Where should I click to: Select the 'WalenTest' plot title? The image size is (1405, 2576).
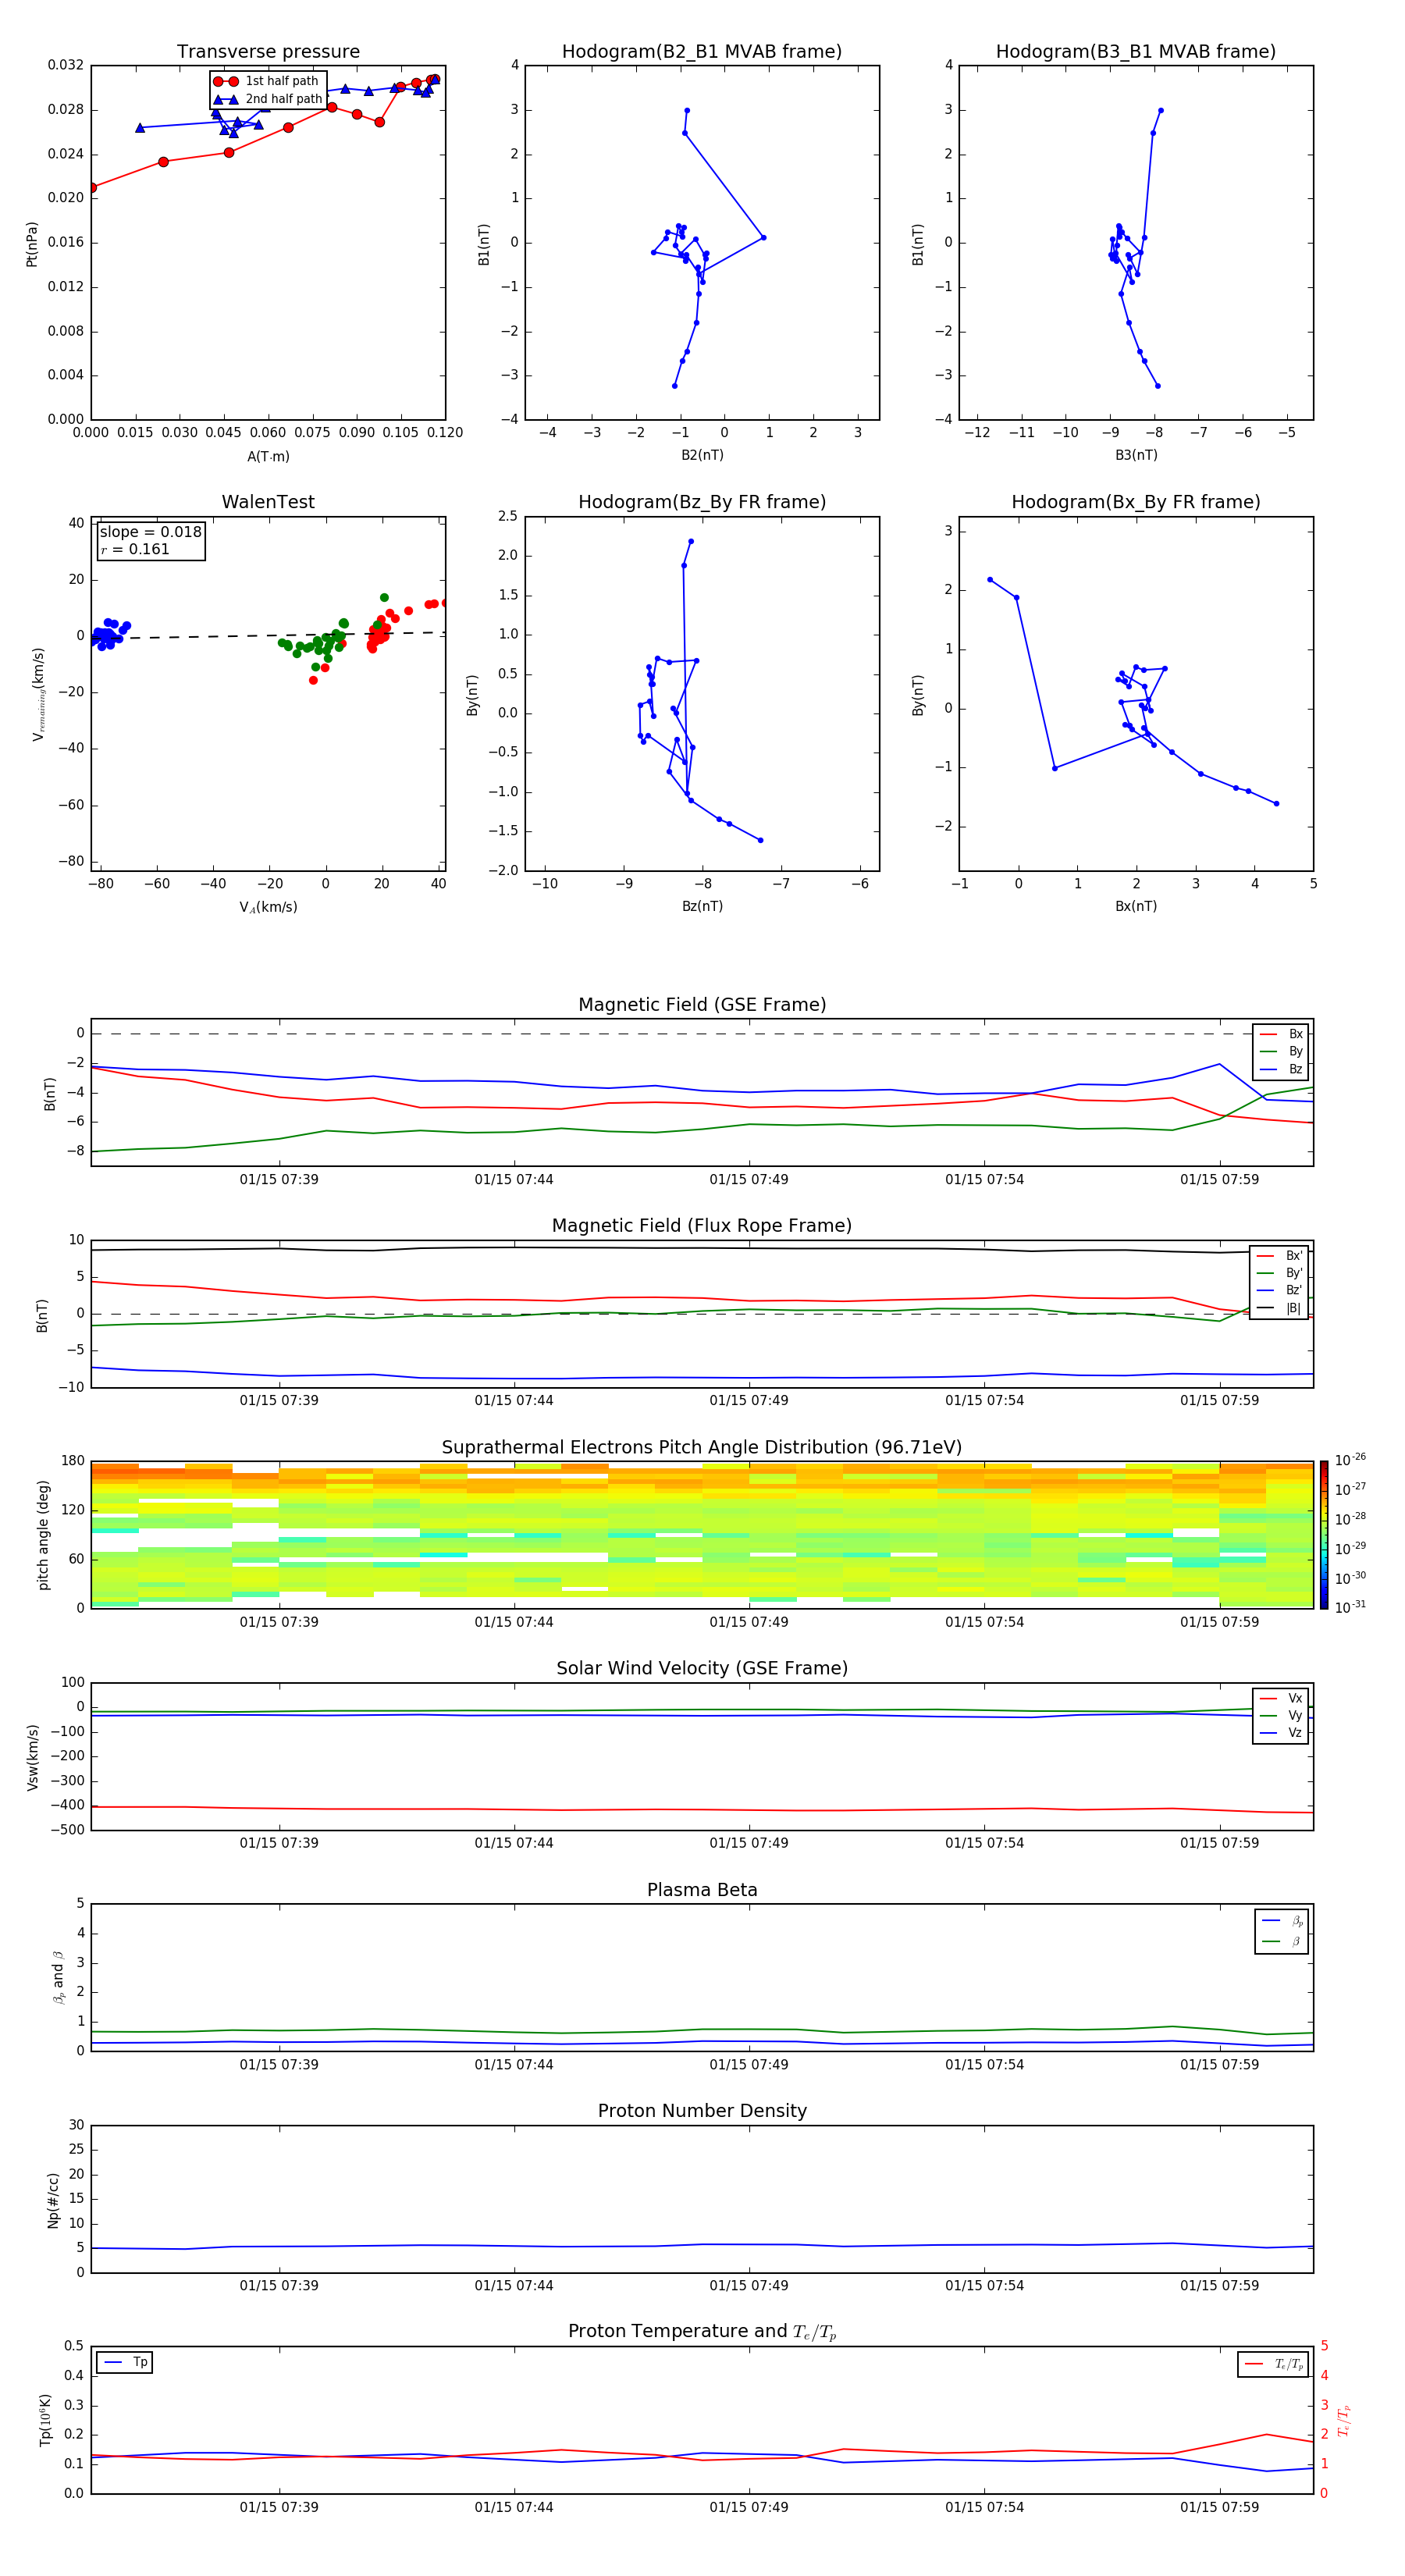[x=268, y=502]
